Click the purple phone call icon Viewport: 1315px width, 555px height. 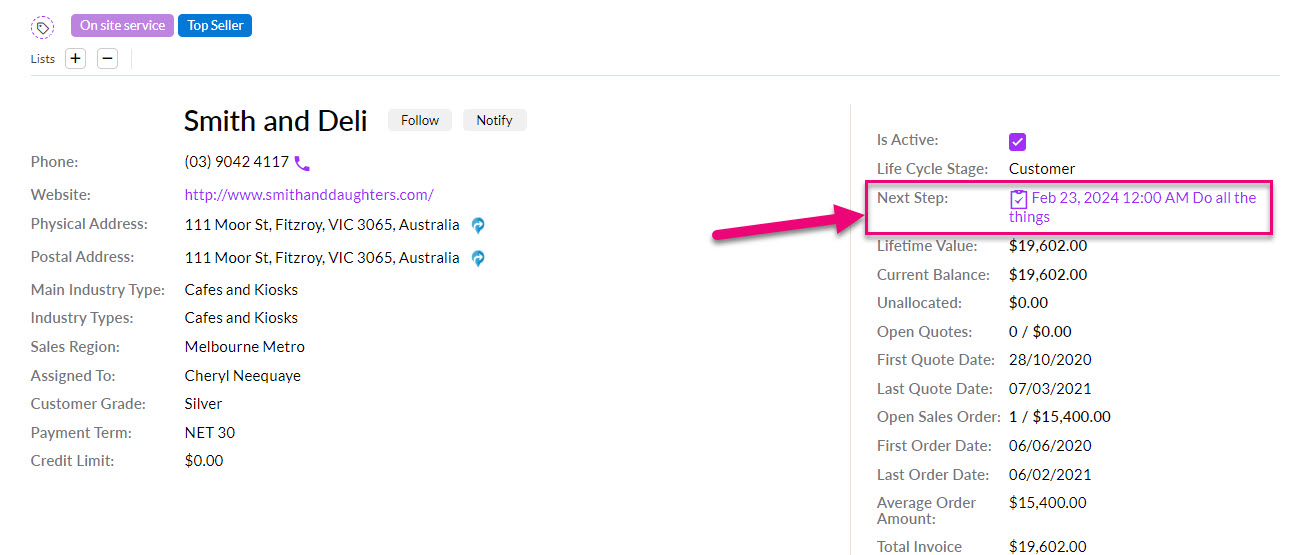coord(302,163)
